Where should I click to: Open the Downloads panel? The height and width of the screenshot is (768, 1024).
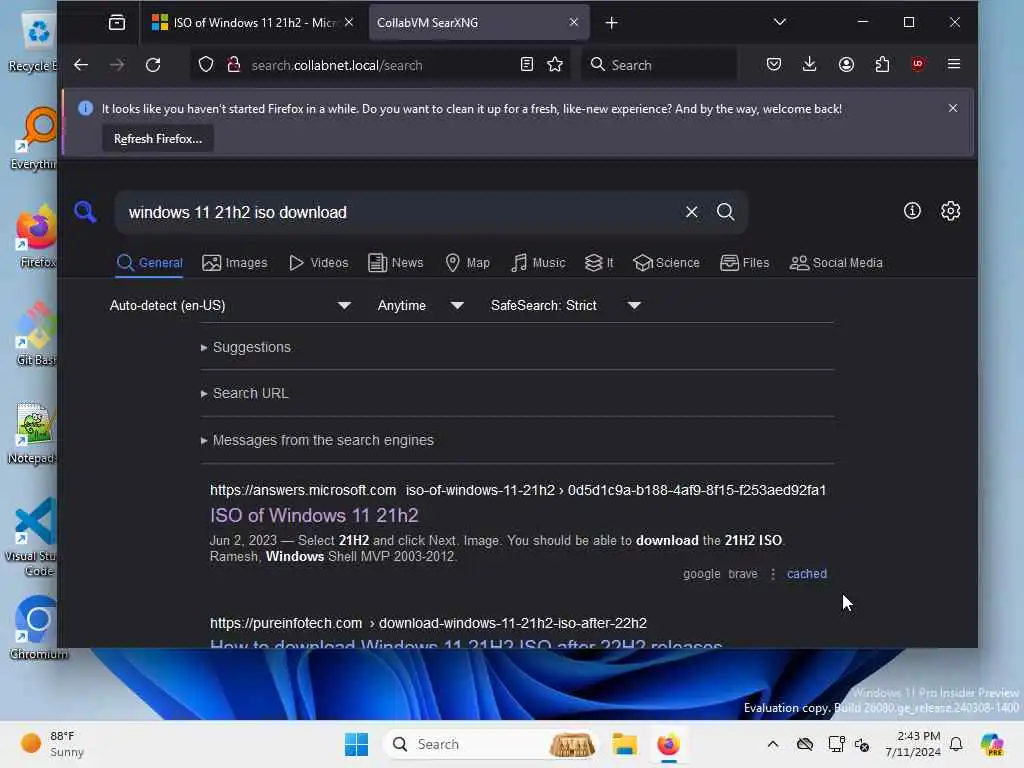point(809,64)
